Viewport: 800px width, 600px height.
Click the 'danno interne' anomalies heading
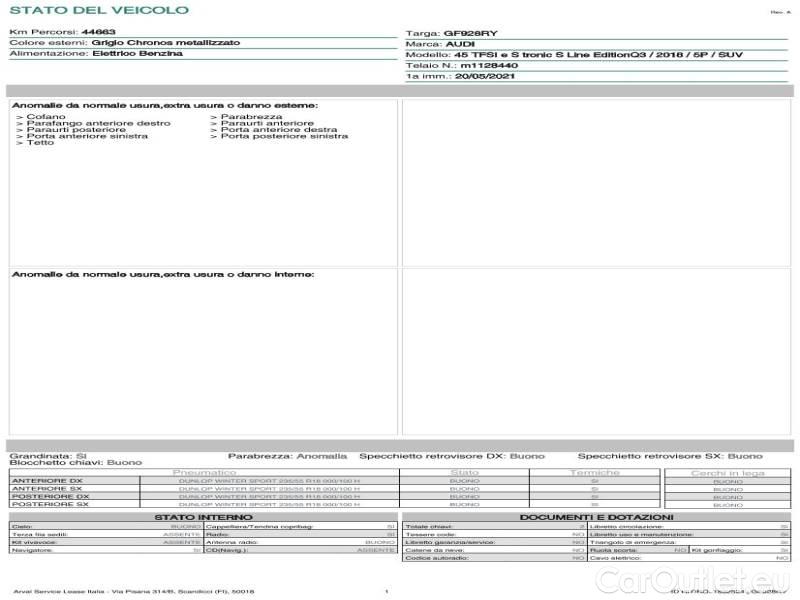163,274
